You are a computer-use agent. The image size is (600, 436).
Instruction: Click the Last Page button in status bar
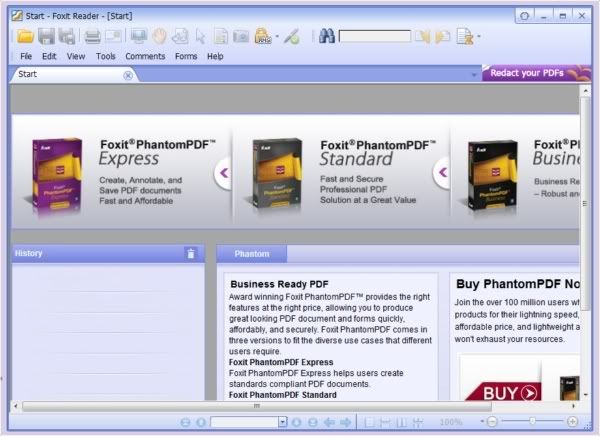[313, 422]
